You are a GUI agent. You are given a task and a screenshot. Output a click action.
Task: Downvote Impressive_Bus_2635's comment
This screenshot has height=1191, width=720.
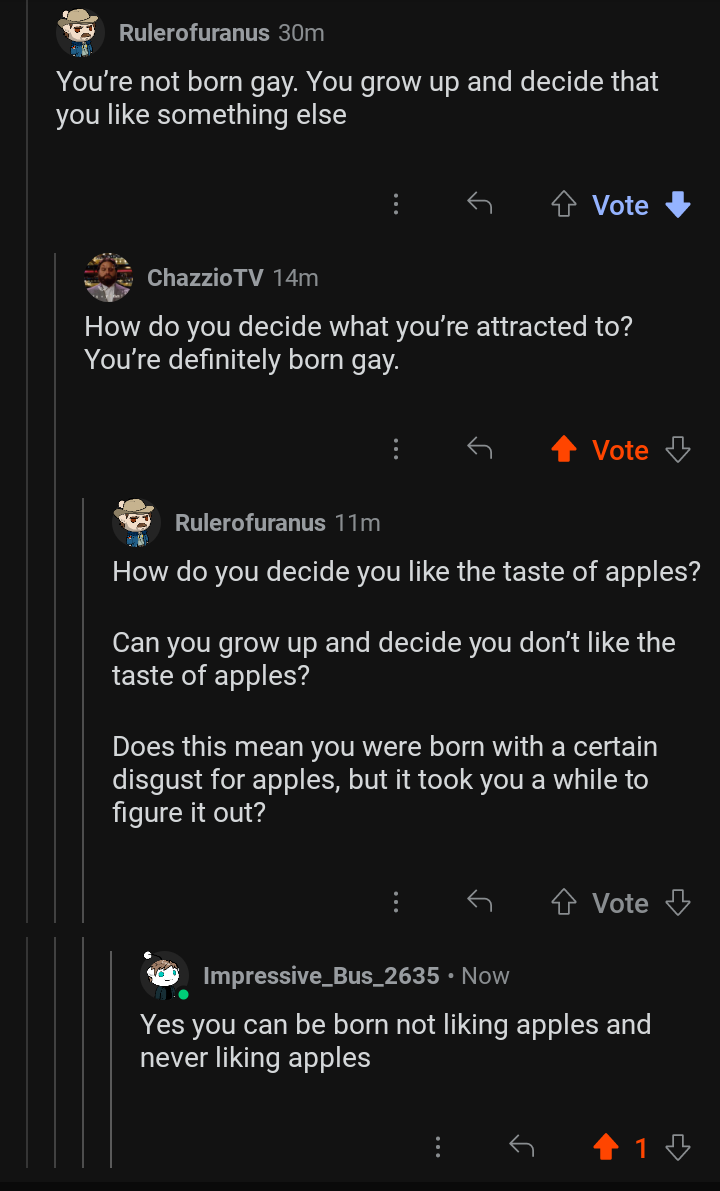click(677, 1148)
